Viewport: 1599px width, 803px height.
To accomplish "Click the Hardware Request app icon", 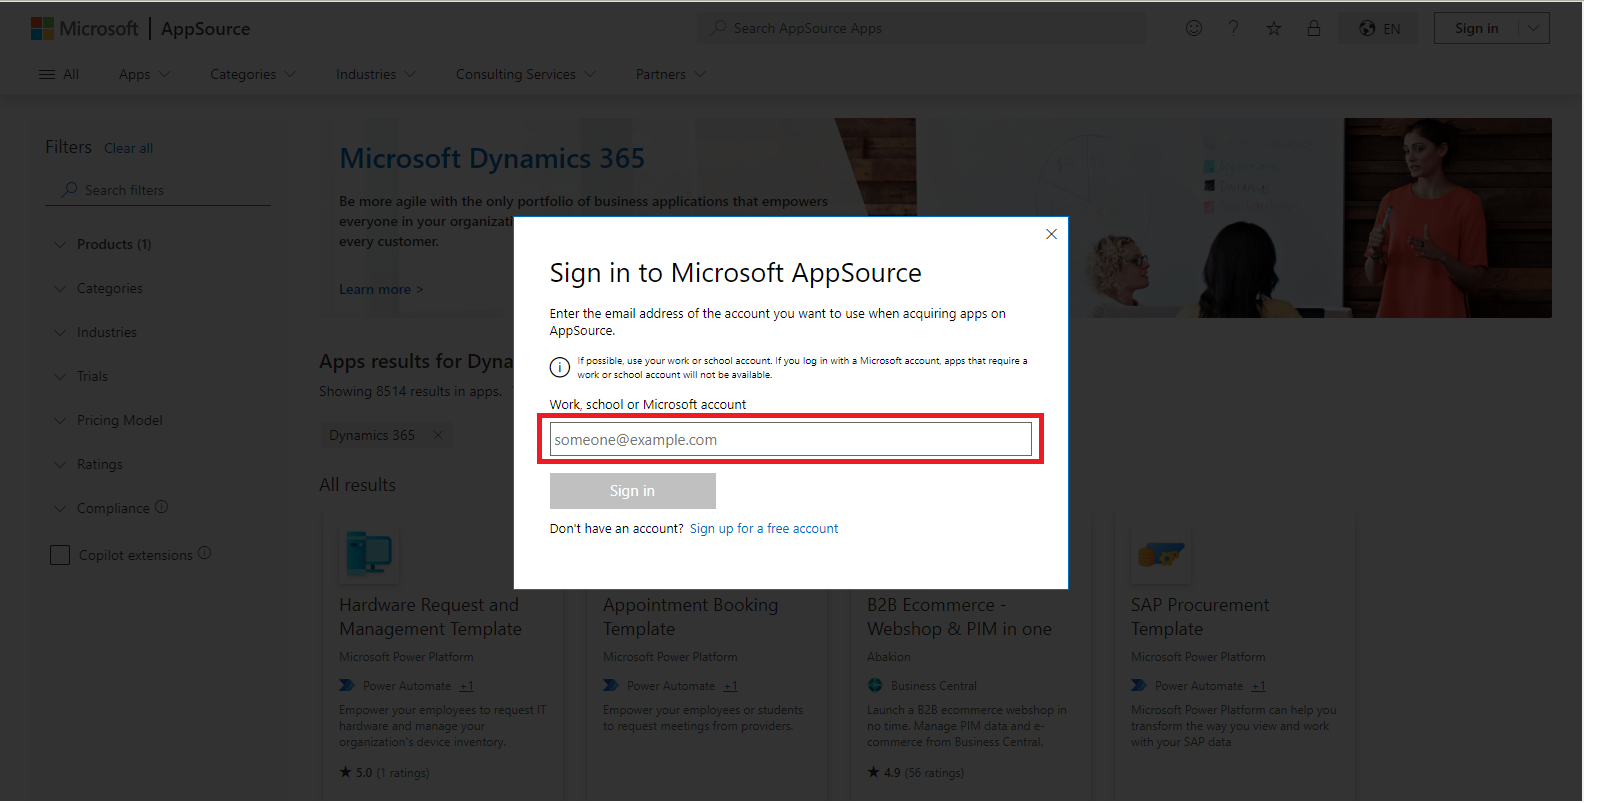I will pos(368,553).
